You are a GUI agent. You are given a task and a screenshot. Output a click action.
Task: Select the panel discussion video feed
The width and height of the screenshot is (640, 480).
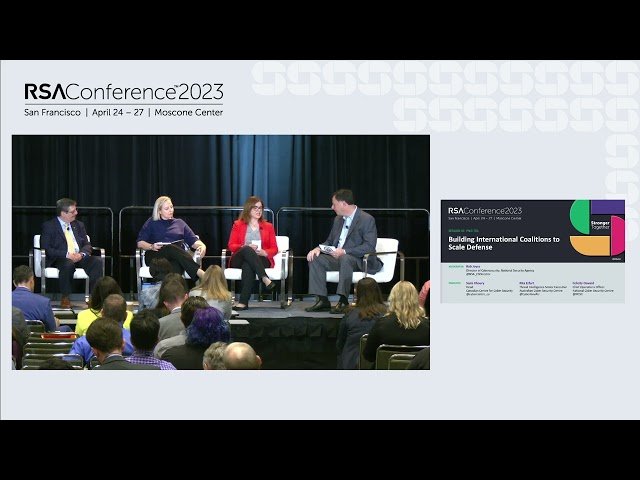point(221,252)
